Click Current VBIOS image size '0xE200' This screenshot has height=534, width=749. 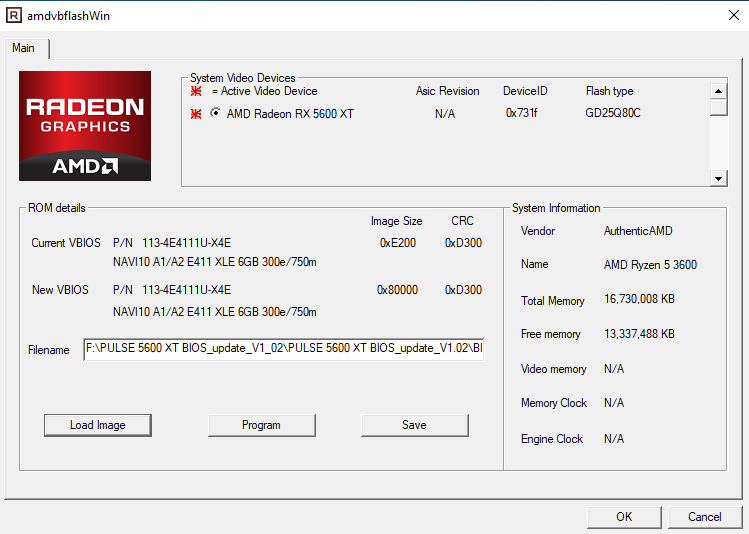point(398,243)
